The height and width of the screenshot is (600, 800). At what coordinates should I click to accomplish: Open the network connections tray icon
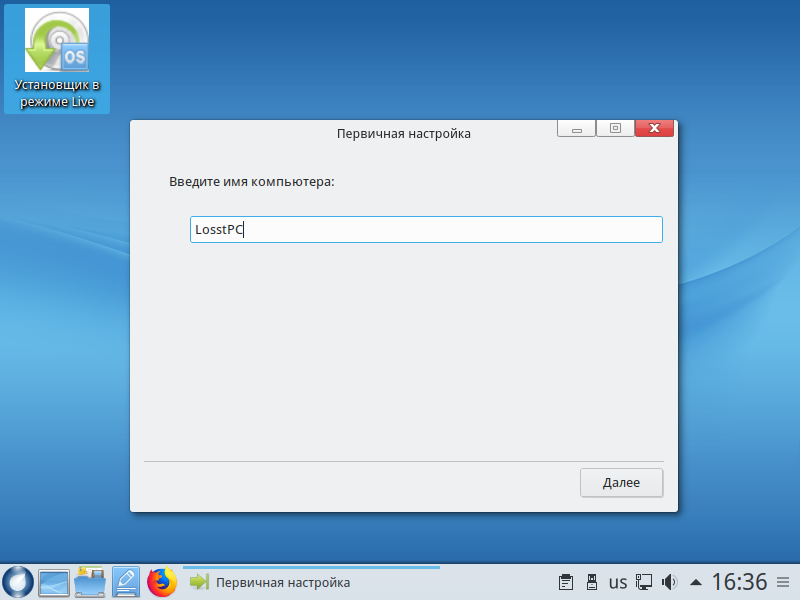[x=645, y=581]
